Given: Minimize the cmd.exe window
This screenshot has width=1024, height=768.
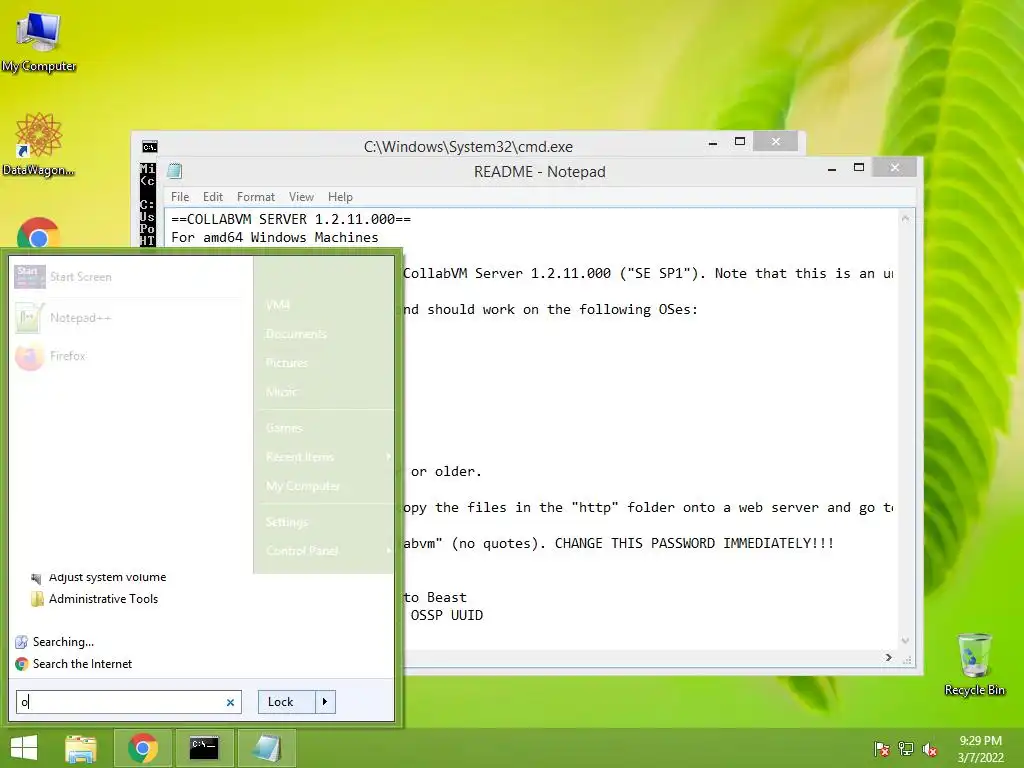Looking at the screenshot, I should (x=713, y=142).
